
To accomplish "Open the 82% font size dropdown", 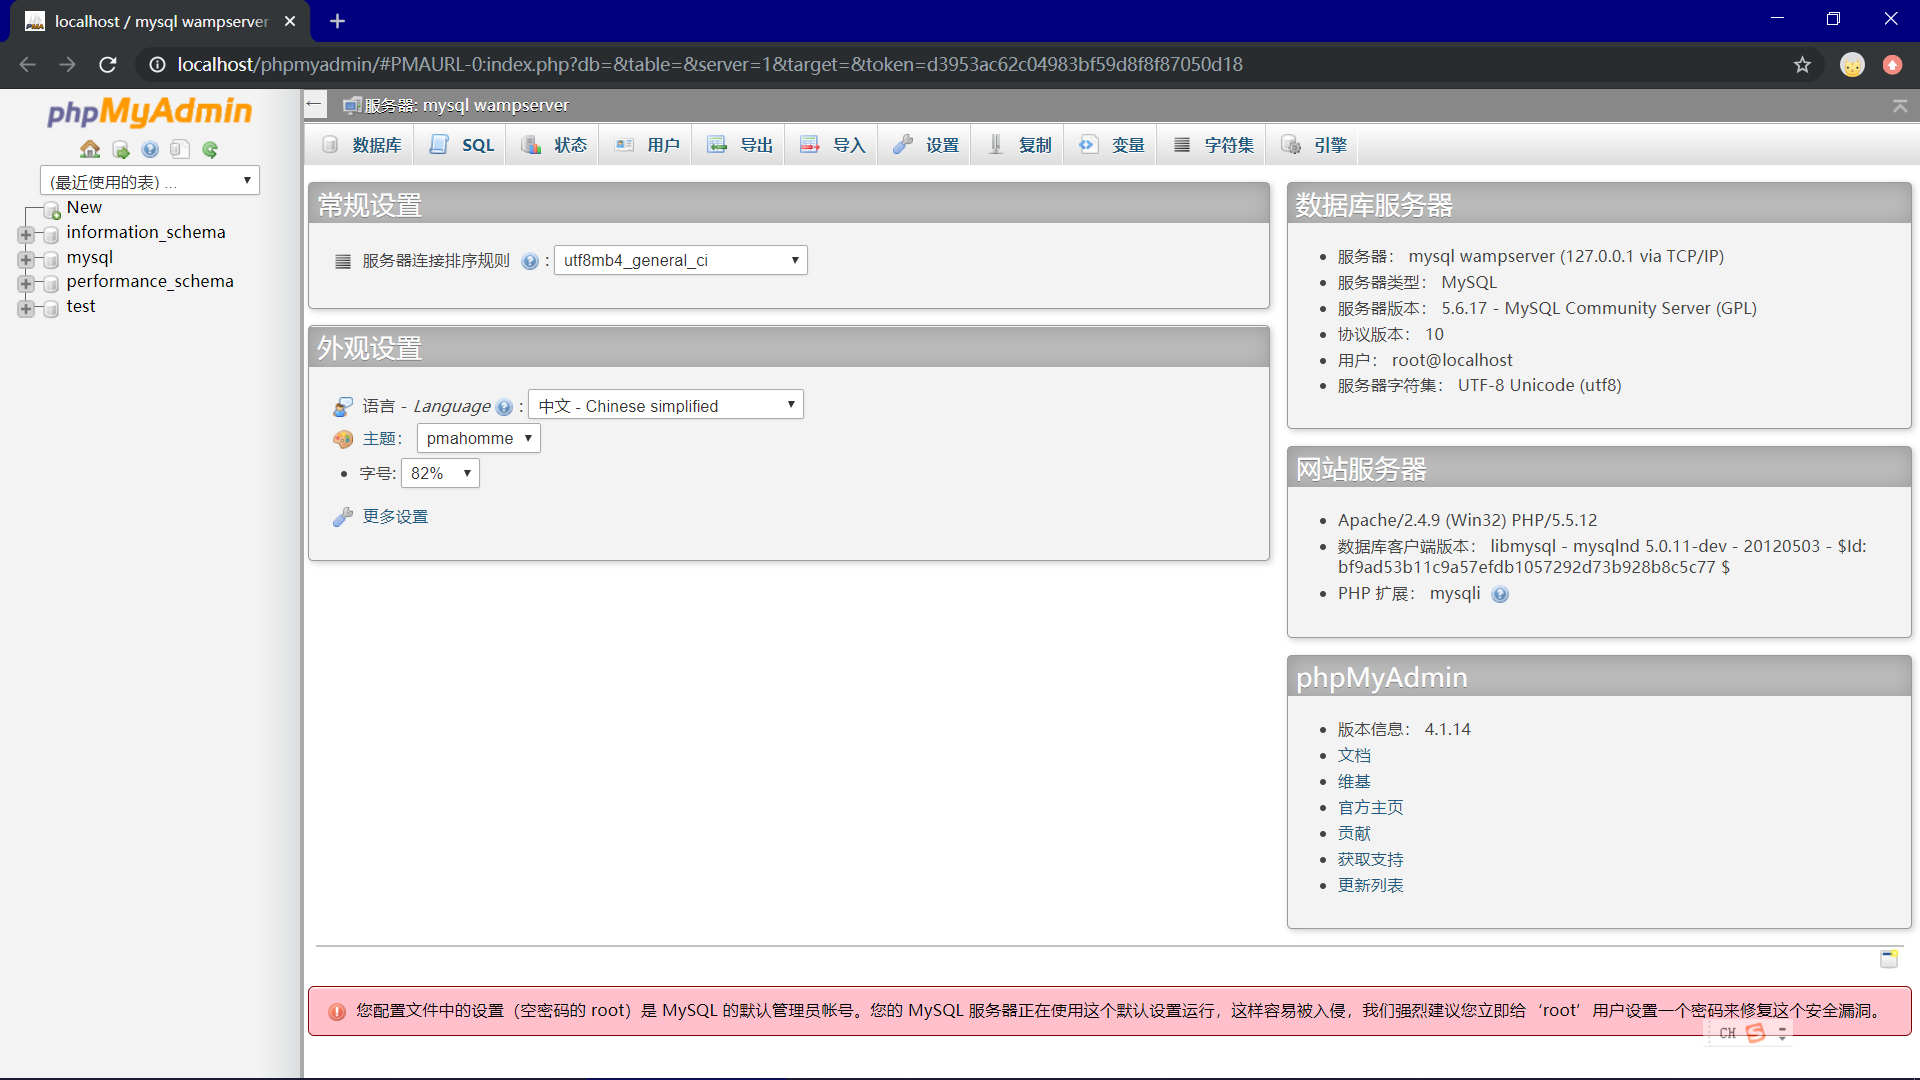I will (440, 473).
